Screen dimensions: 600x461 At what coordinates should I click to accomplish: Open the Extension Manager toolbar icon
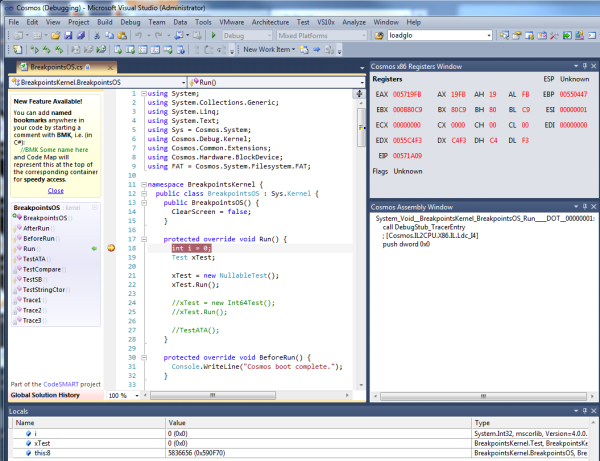tap(579, 36)
